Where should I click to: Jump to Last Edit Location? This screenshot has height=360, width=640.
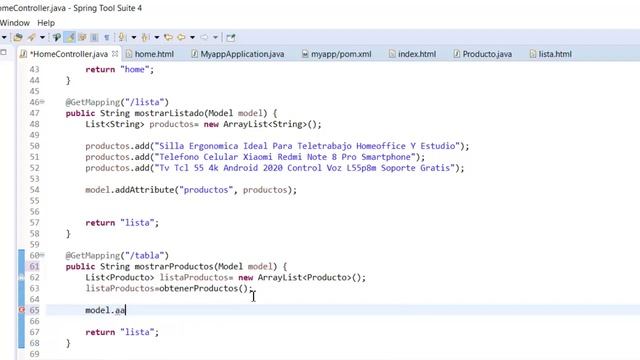(x=168, y=38)
